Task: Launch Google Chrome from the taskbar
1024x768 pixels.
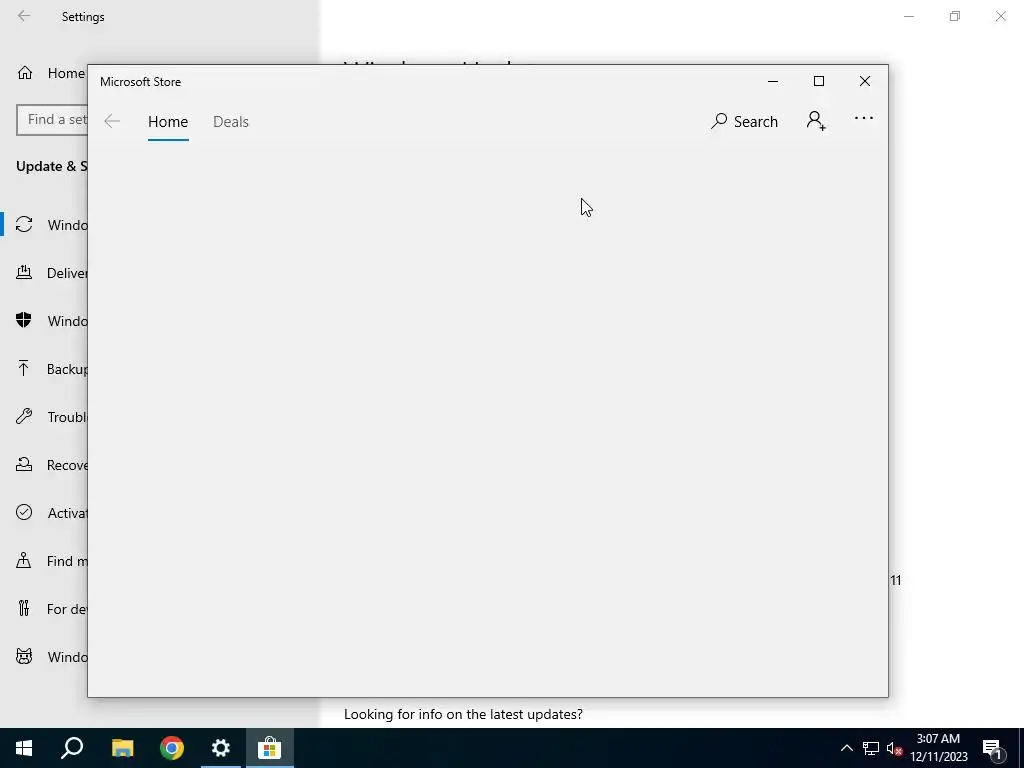Action: 172,748
